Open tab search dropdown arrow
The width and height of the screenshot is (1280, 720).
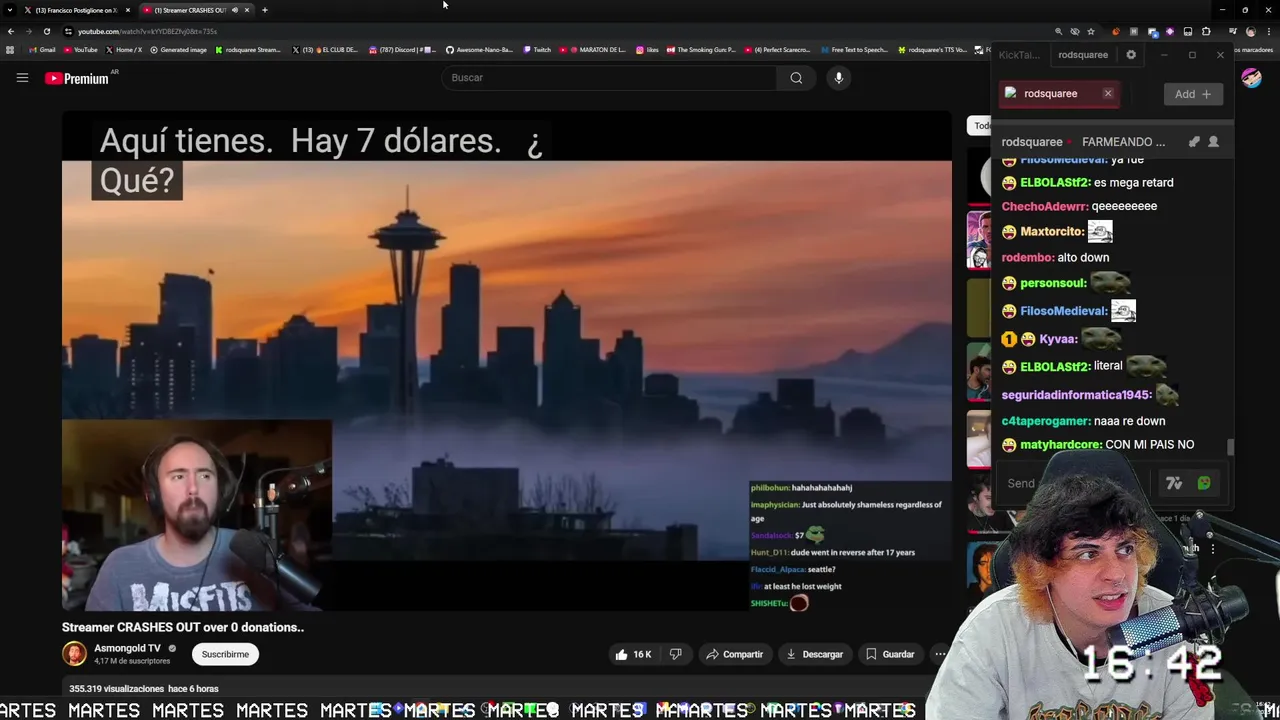(10, 10)
